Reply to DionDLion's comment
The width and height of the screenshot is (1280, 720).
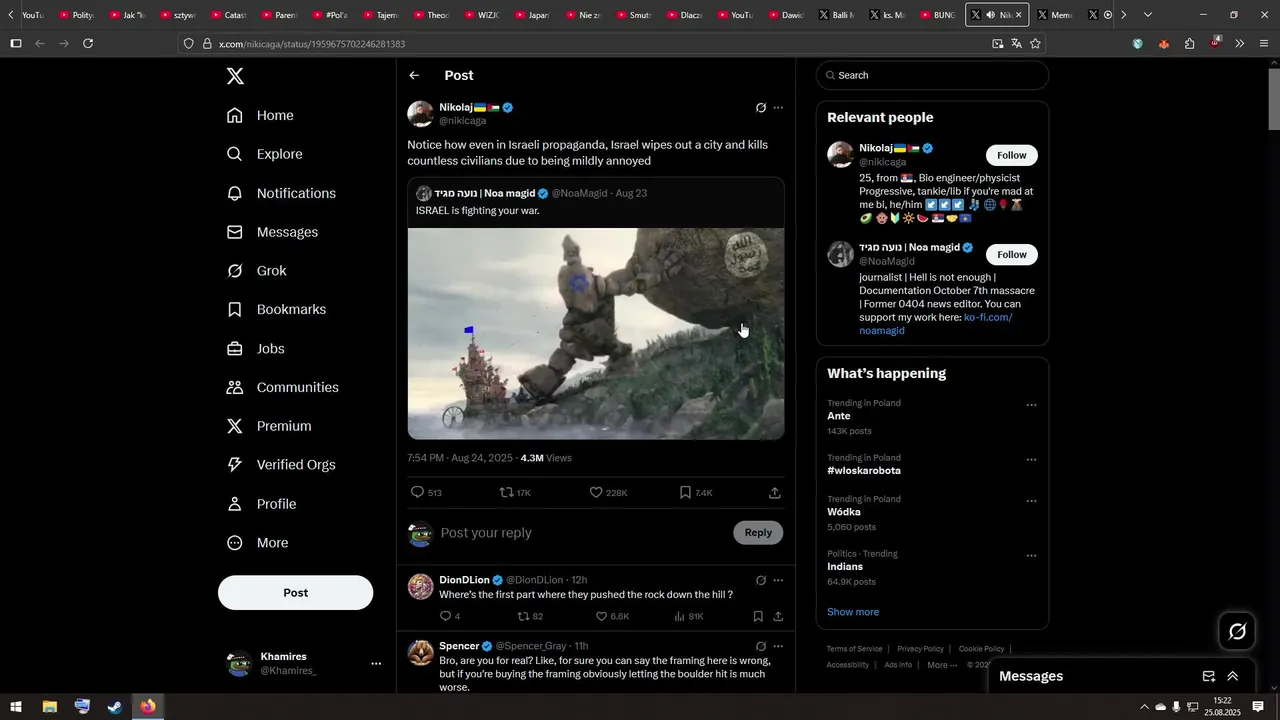[x=449, y=617]
